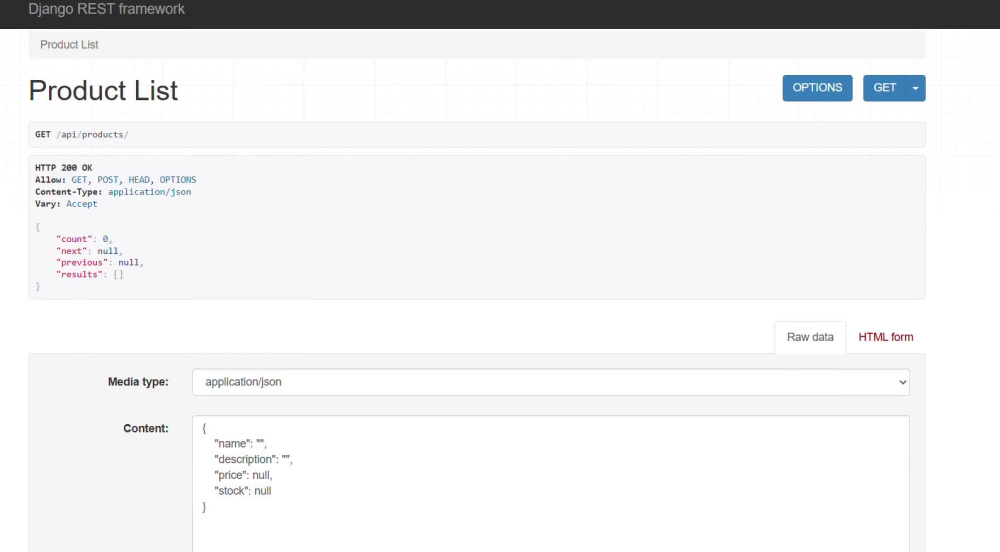Click the GET request button

[x=884, y=88]
